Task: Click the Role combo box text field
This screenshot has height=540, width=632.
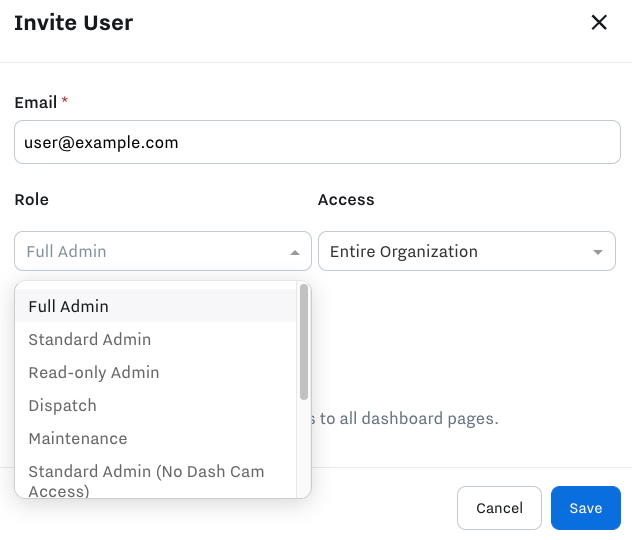Action: [x=150, y=252]
